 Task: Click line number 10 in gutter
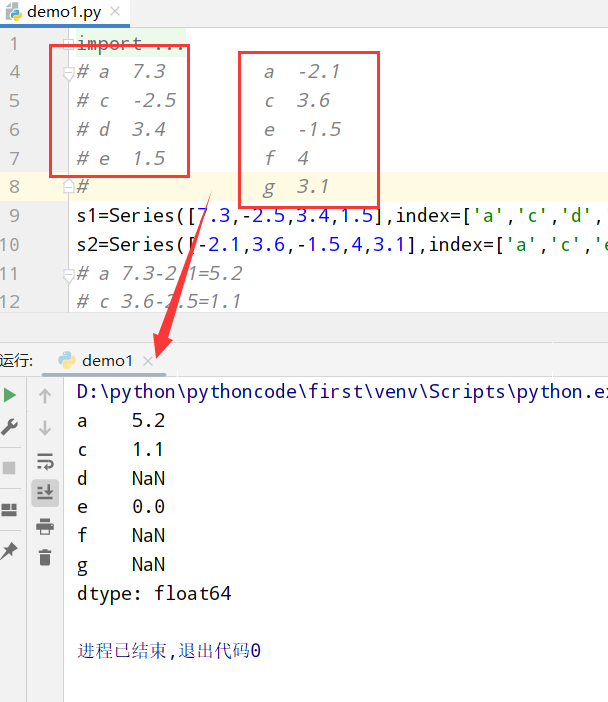(x=10, y=245)
